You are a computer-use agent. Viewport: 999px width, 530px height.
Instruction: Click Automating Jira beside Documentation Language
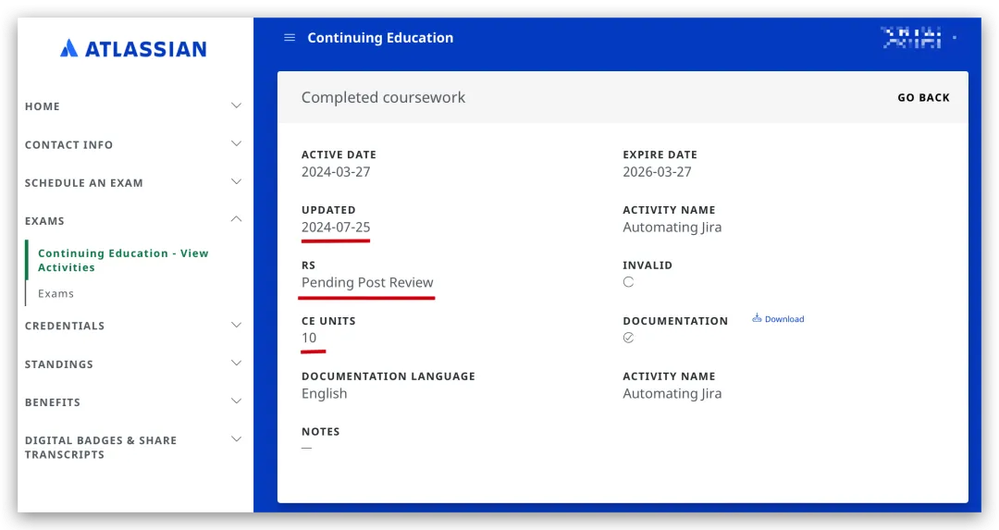point(672,394)
